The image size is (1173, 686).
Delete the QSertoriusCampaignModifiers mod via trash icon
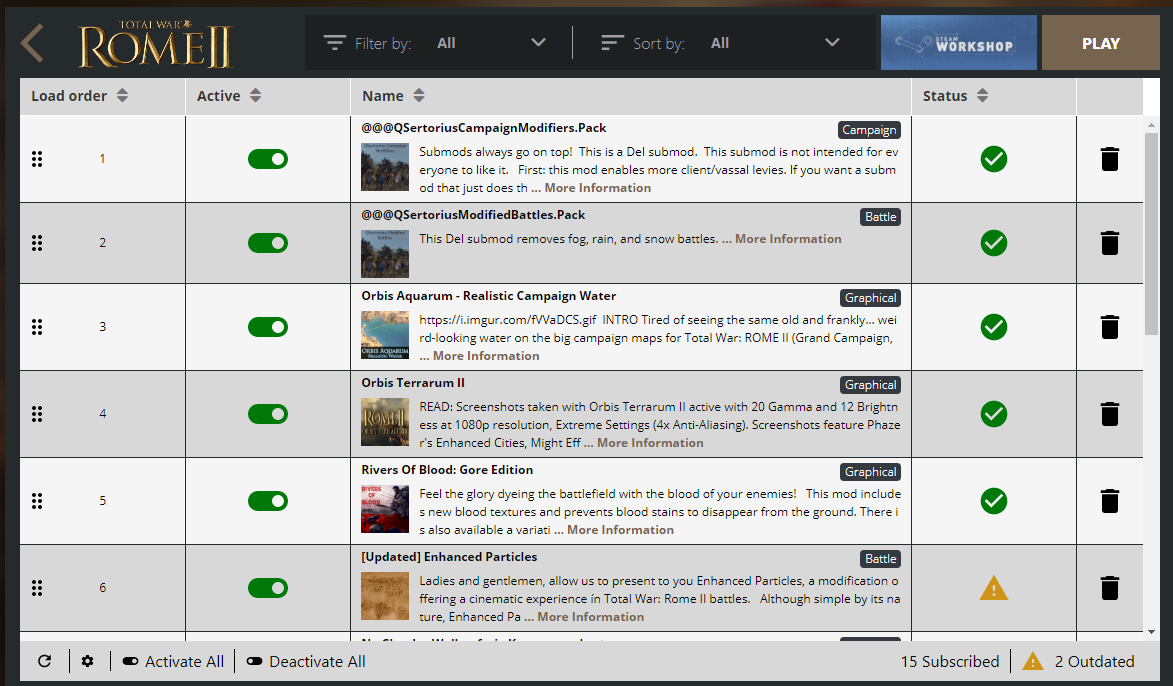pos(1109,159)
